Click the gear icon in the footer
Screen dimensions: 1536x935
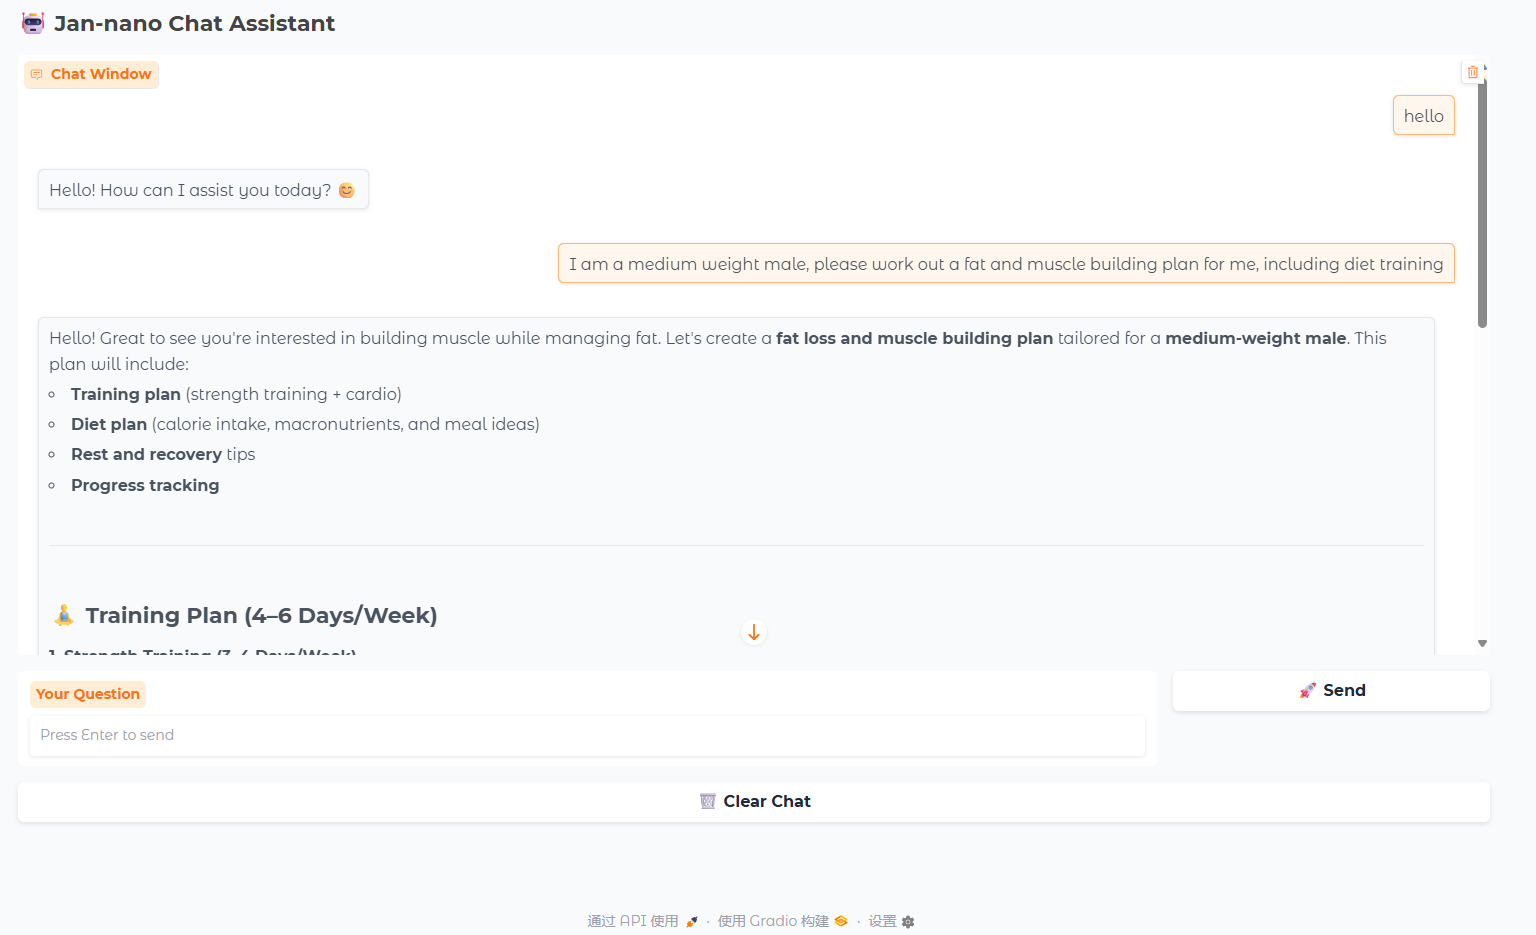(908, 922)
